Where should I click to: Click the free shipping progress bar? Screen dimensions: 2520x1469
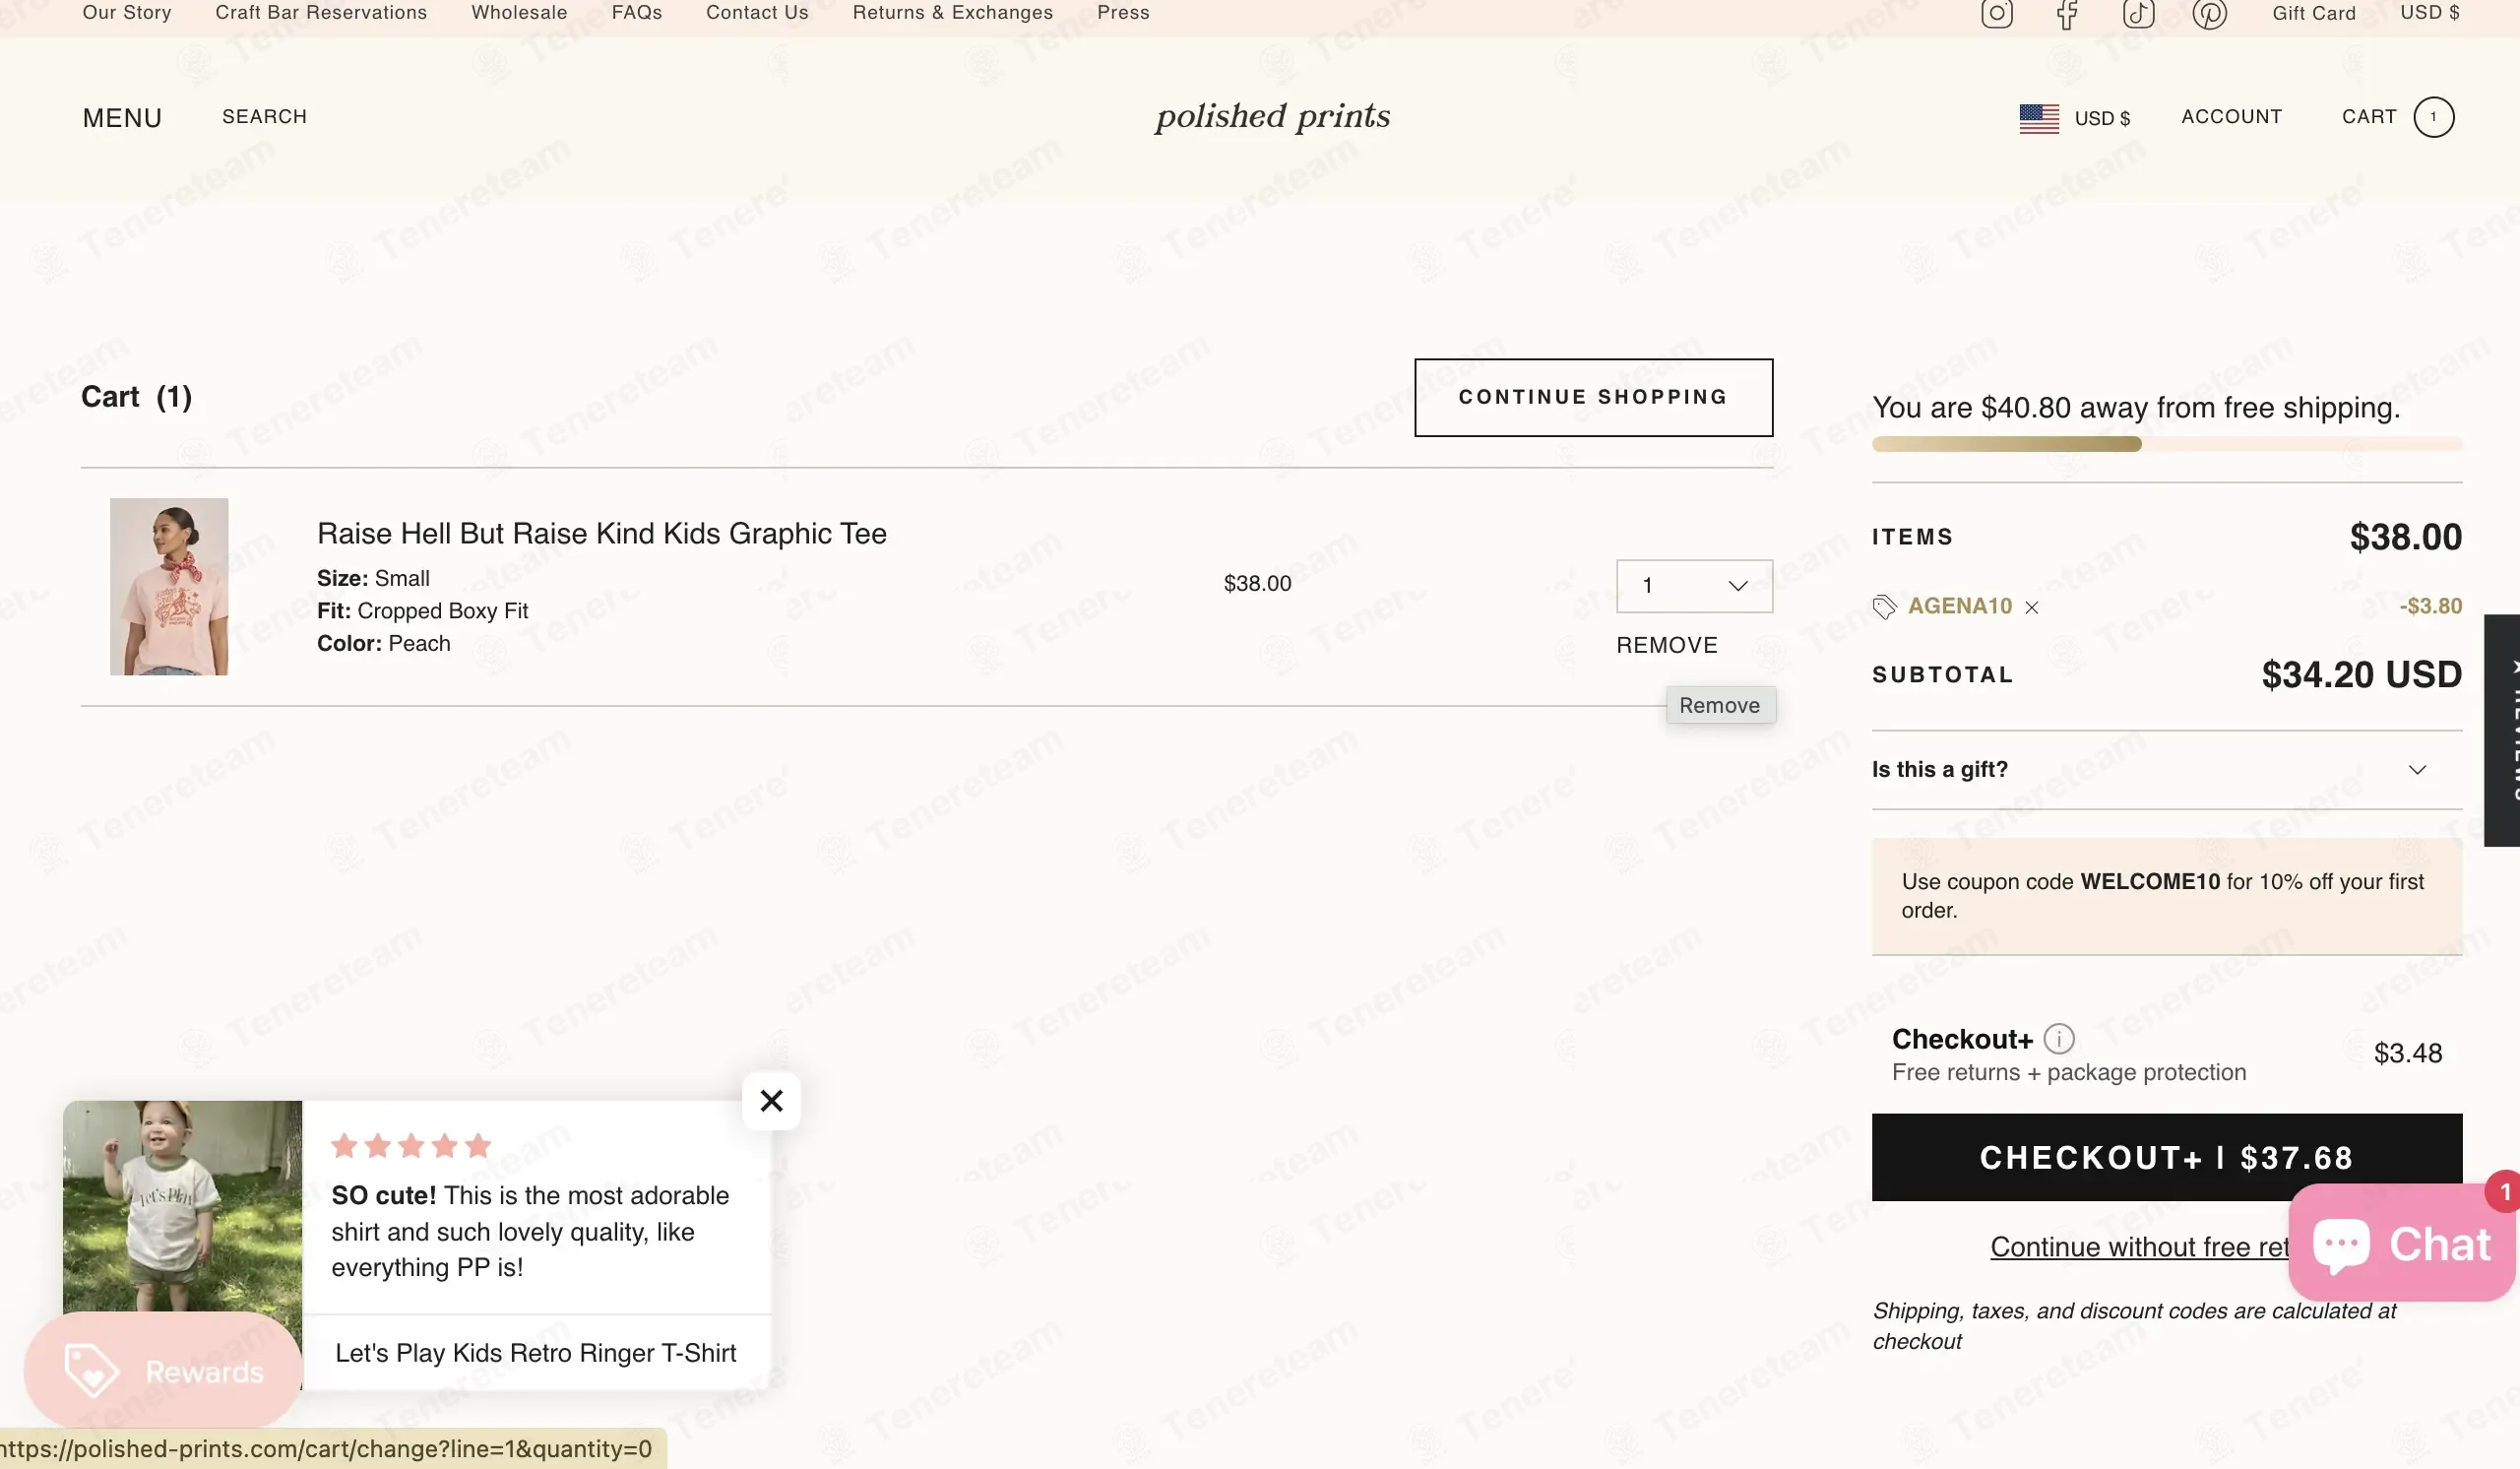pos(2166,444)
